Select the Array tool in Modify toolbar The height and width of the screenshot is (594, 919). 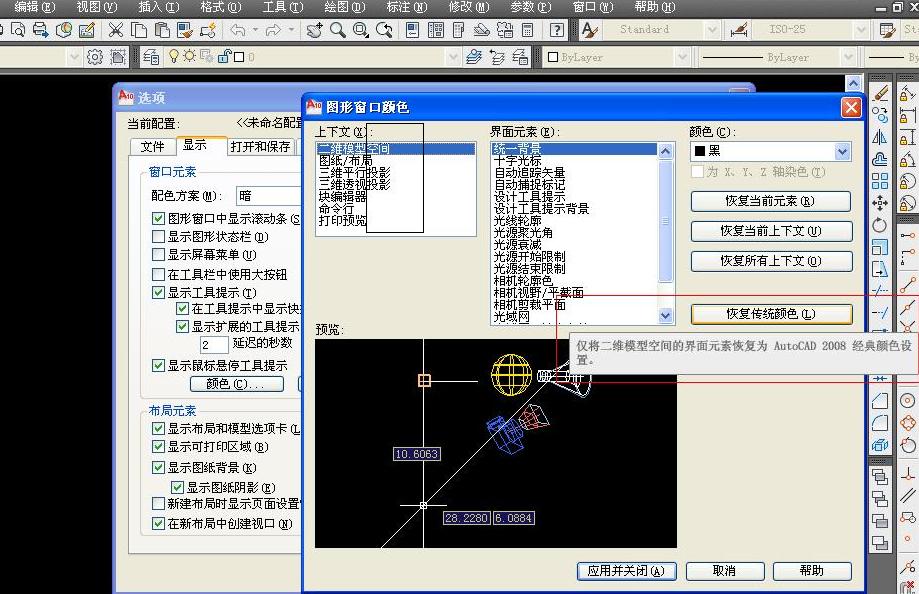[x=880, y=181]
